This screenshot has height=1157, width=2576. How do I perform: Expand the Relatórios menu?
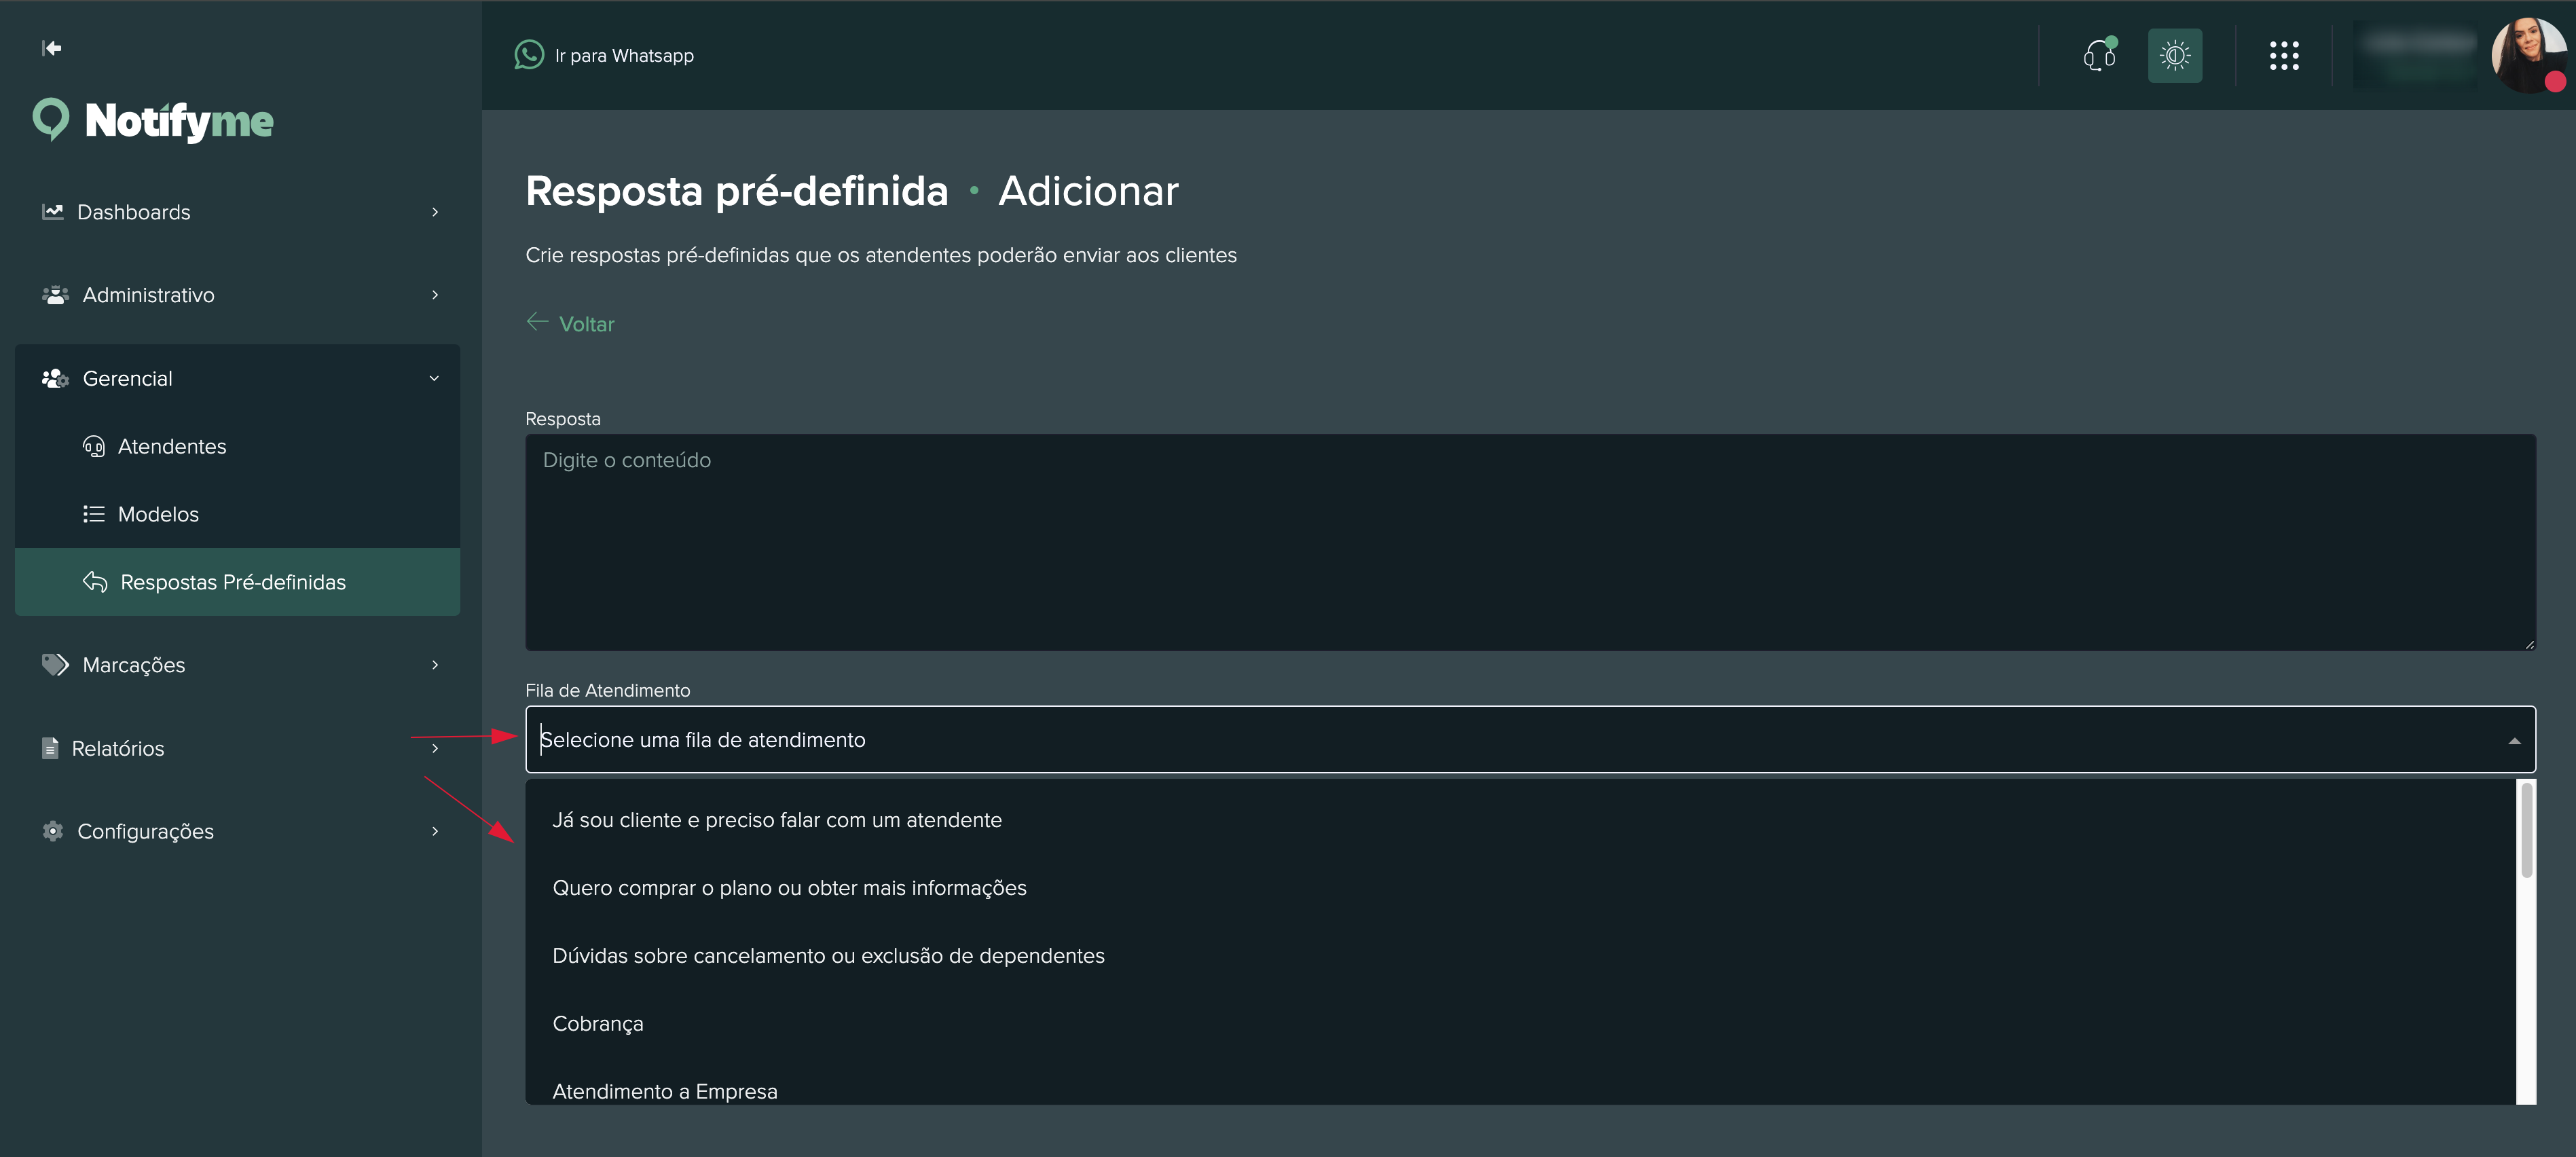pos(434,748)
